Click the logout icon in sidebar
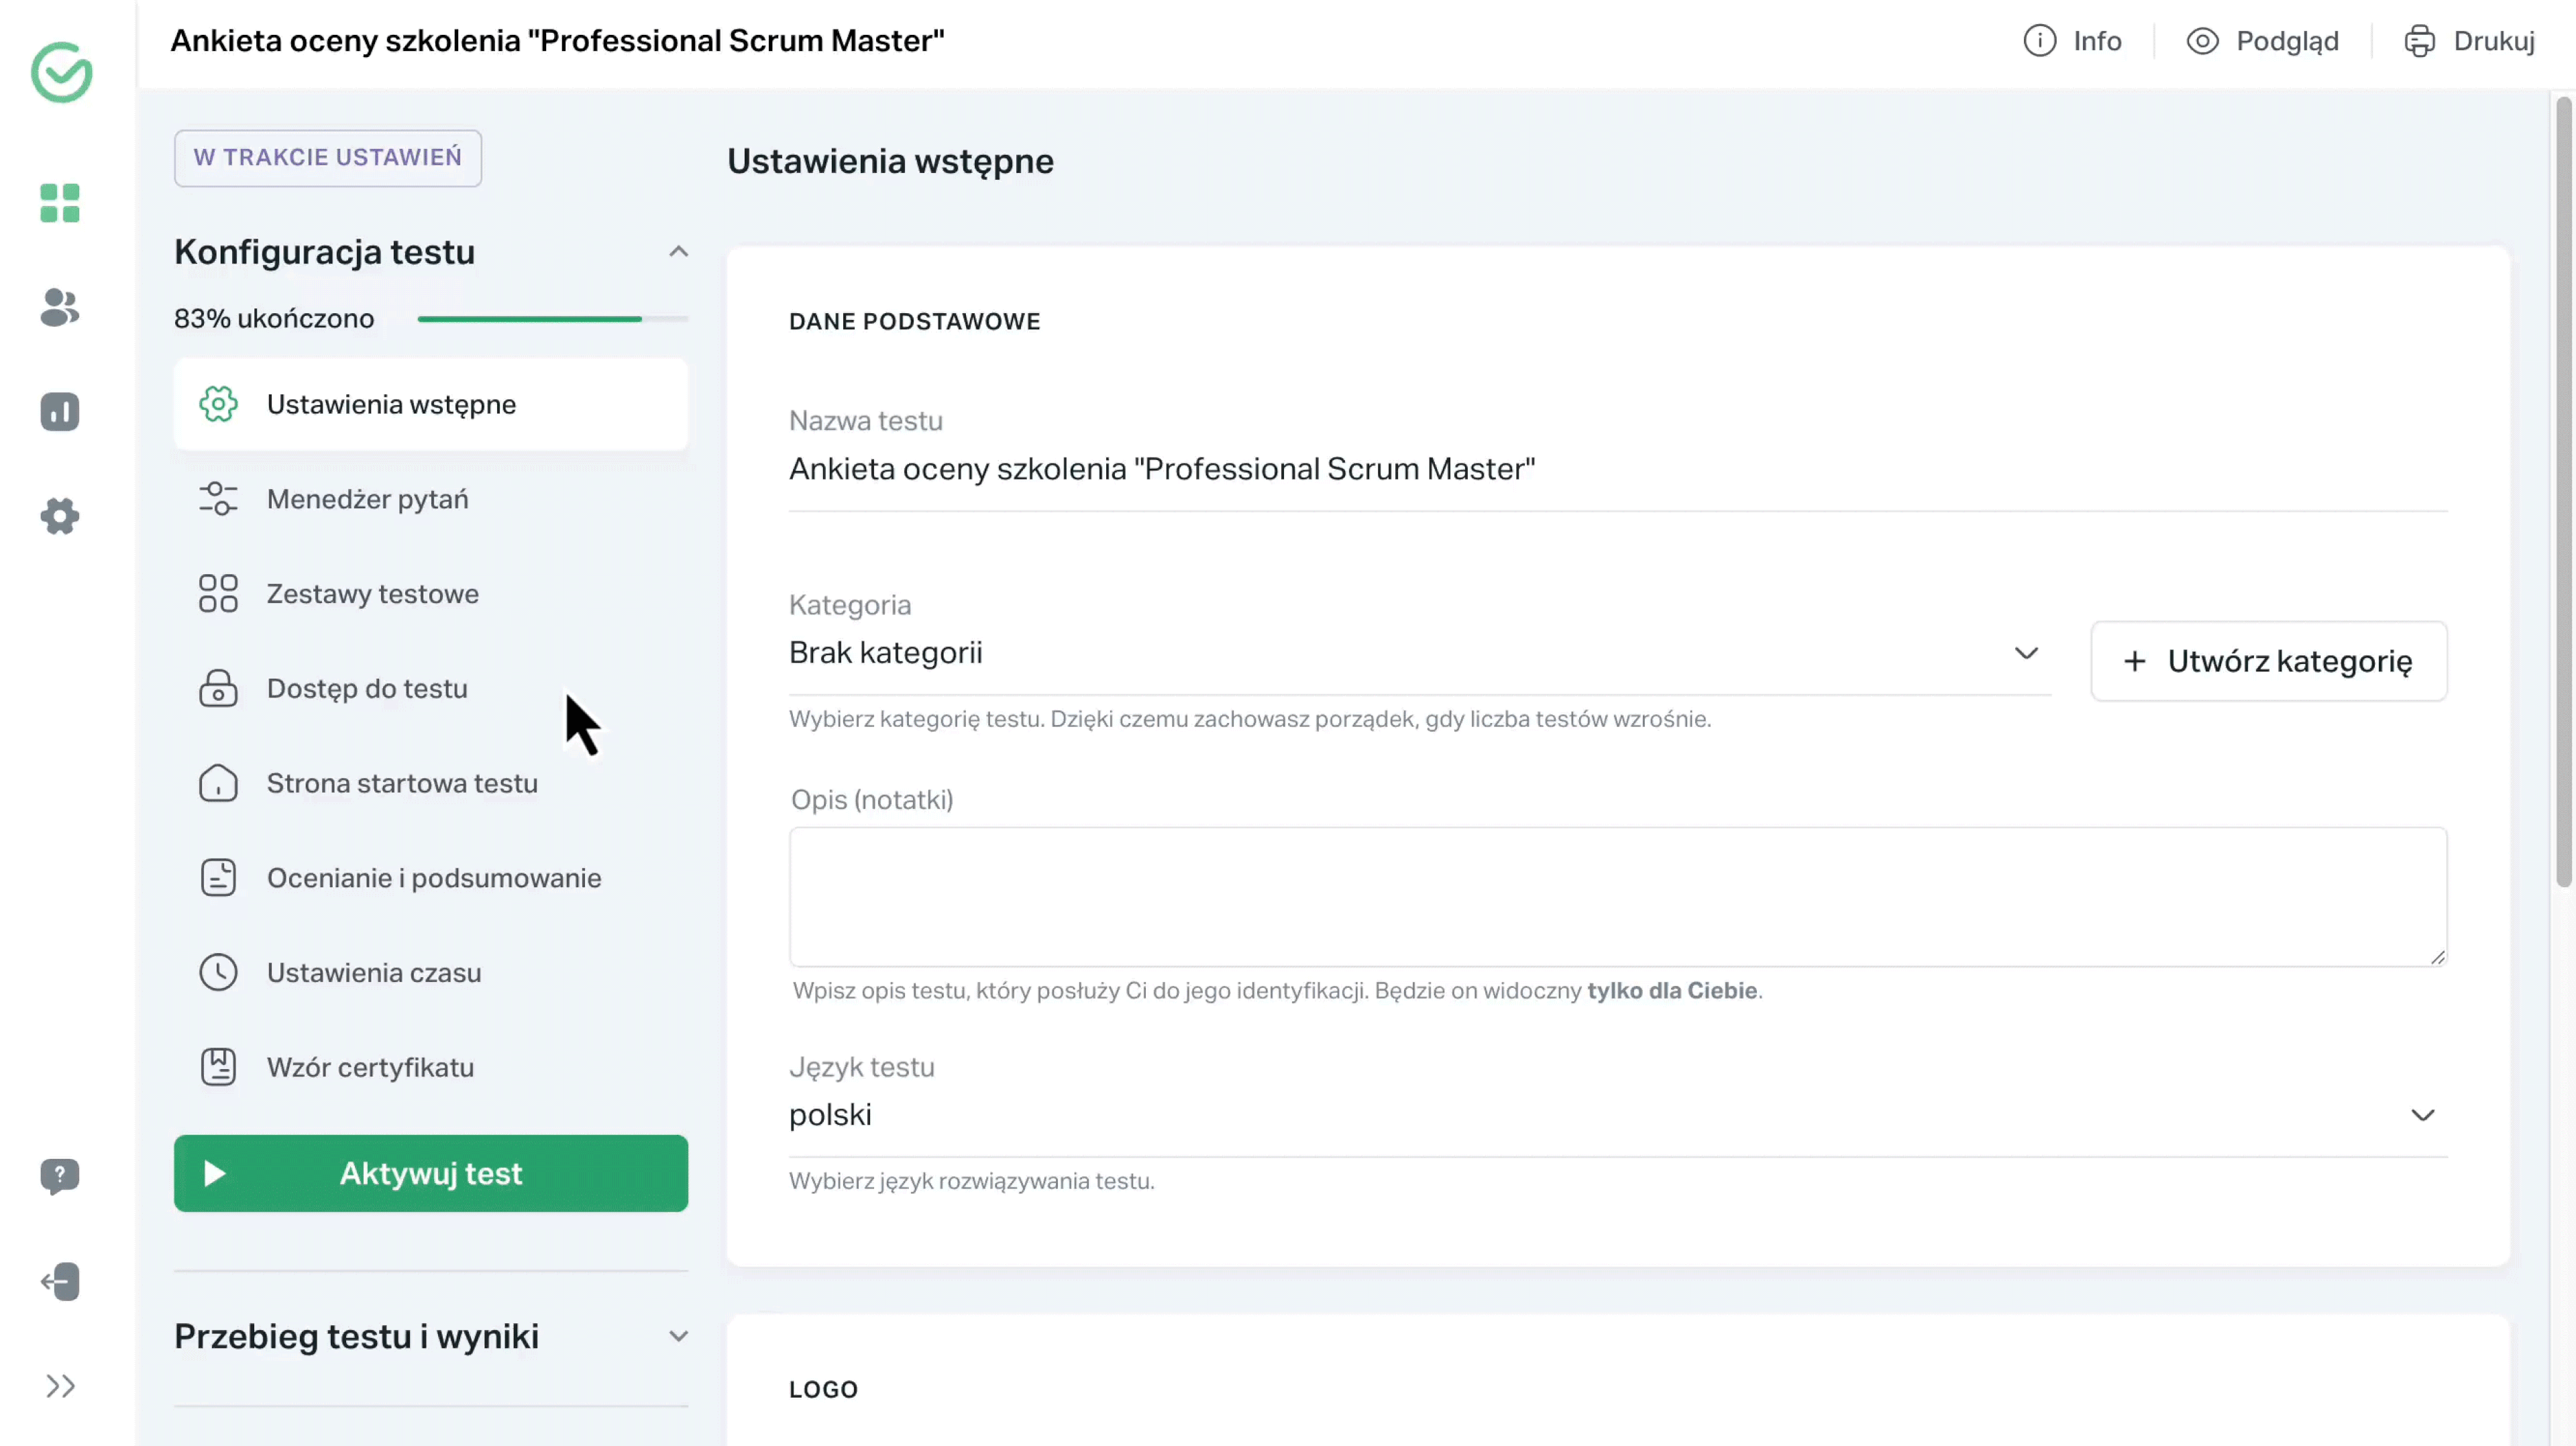Image resolution: width=2576 pixels, height=1446 pixels. point(60,1281)
